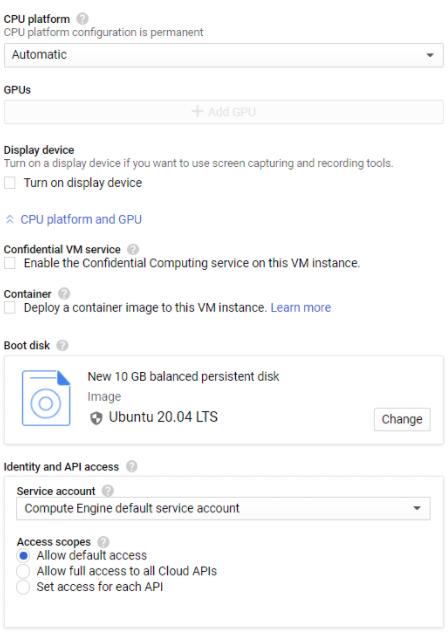The height and width of the screenshot is (635, 448).
Task: Click help icon for Identity and API access
Action: pos(131,467)
